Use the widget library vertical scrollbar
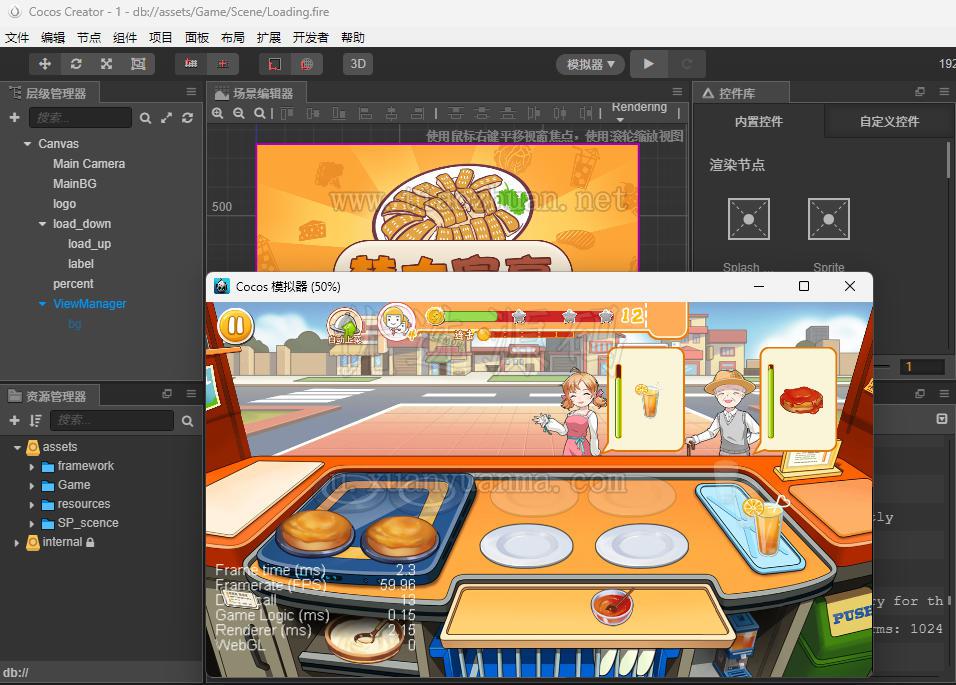 (x=948, y=160)
